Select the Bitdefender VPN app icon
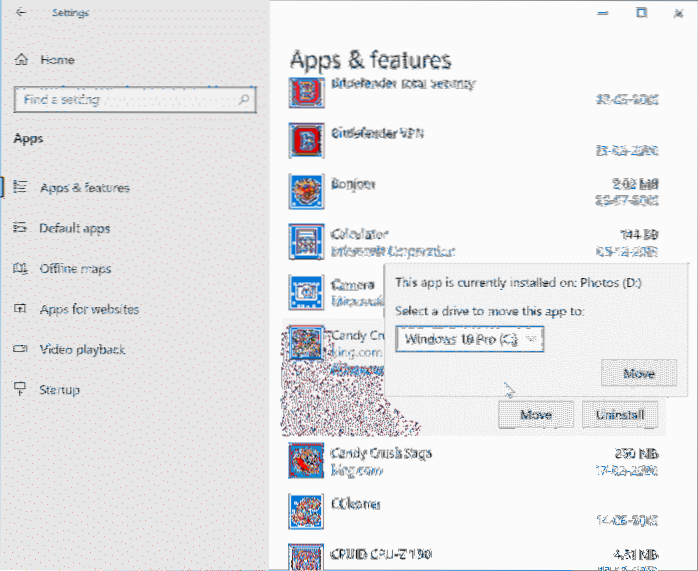The width and height of the screenshot is (698, 571). (304, 139)
